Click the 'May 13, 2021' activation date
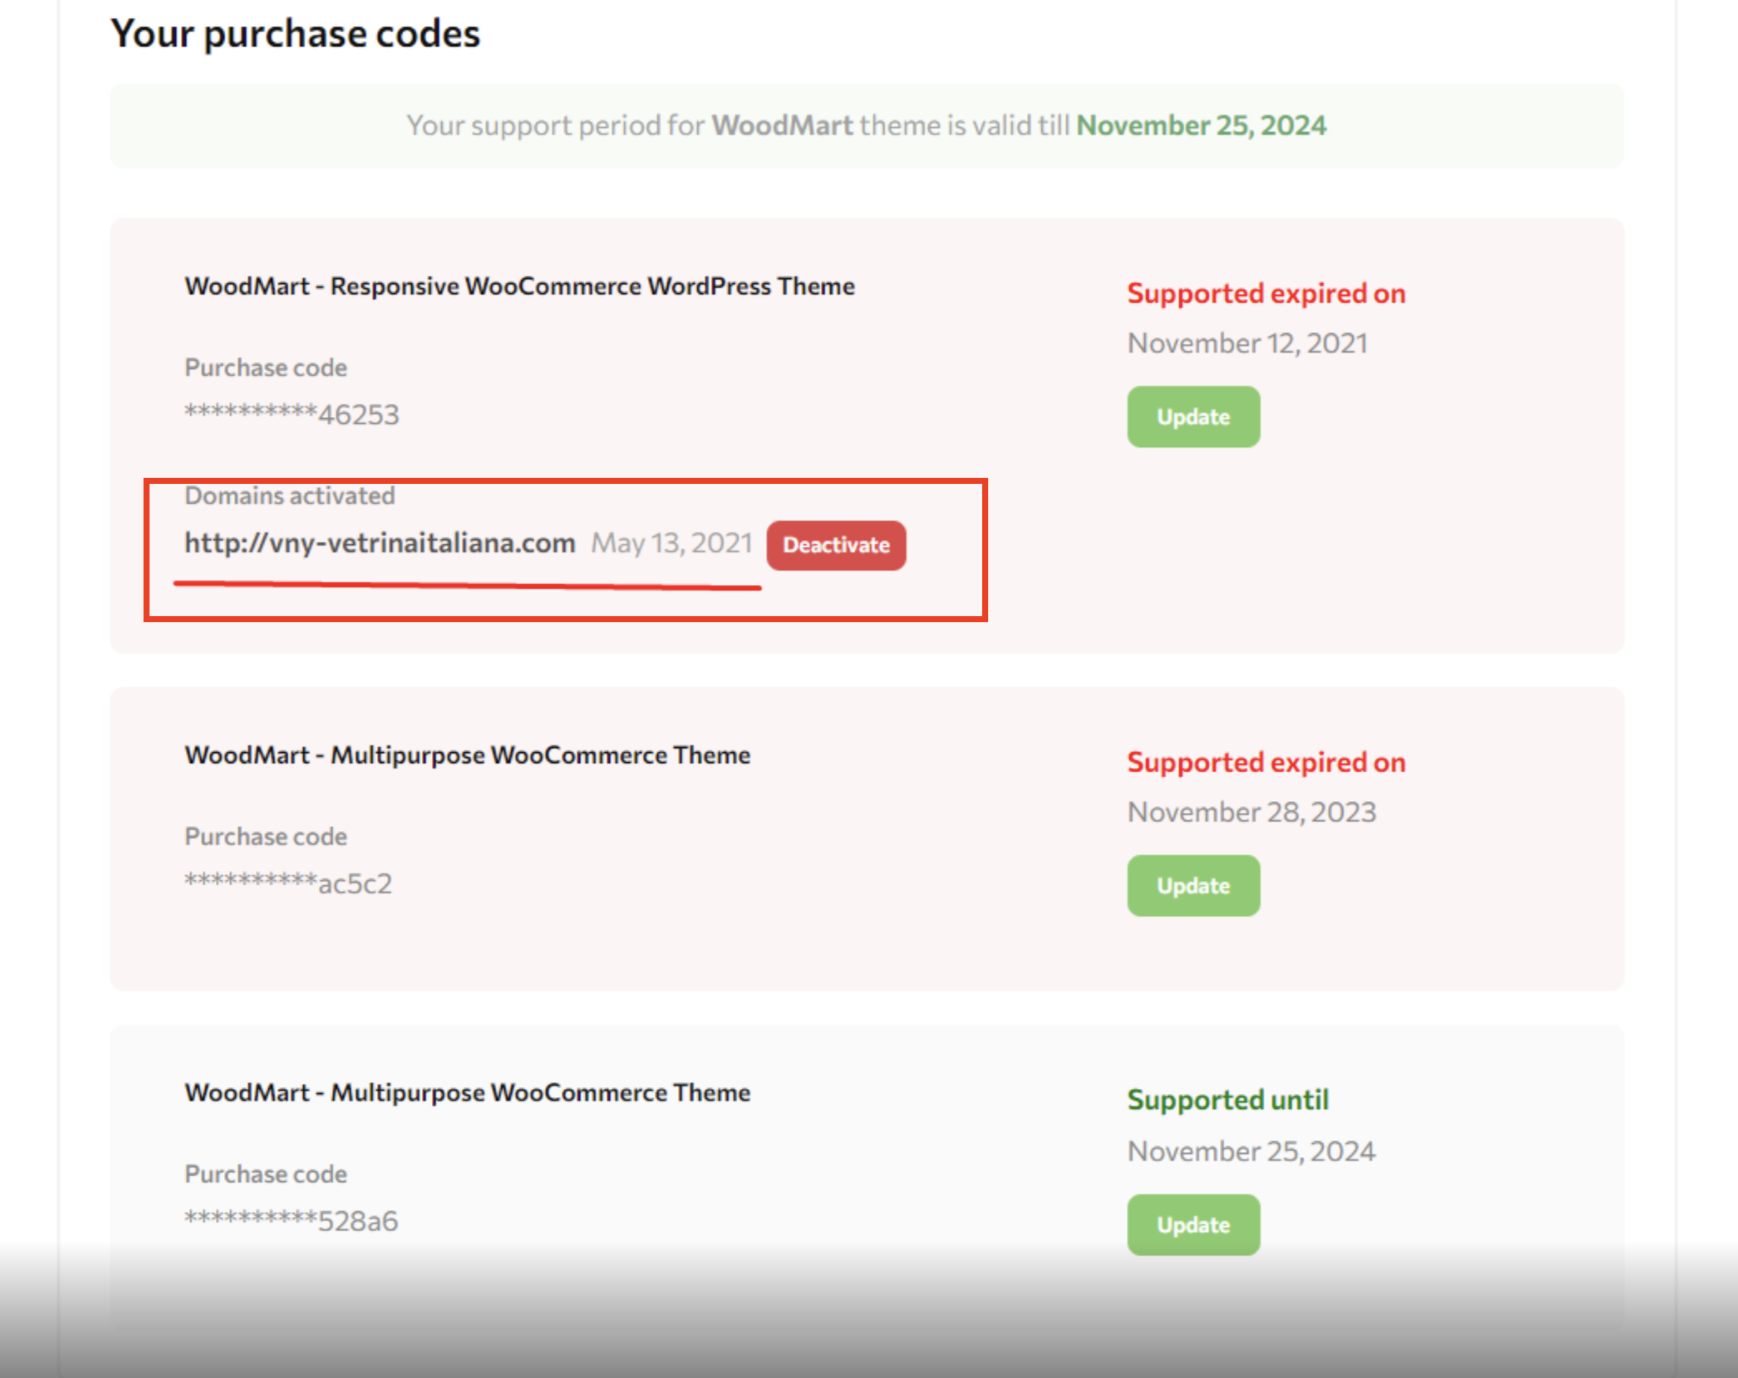The height and width of the screenshot is (1378, 1738). coord(672,543)
